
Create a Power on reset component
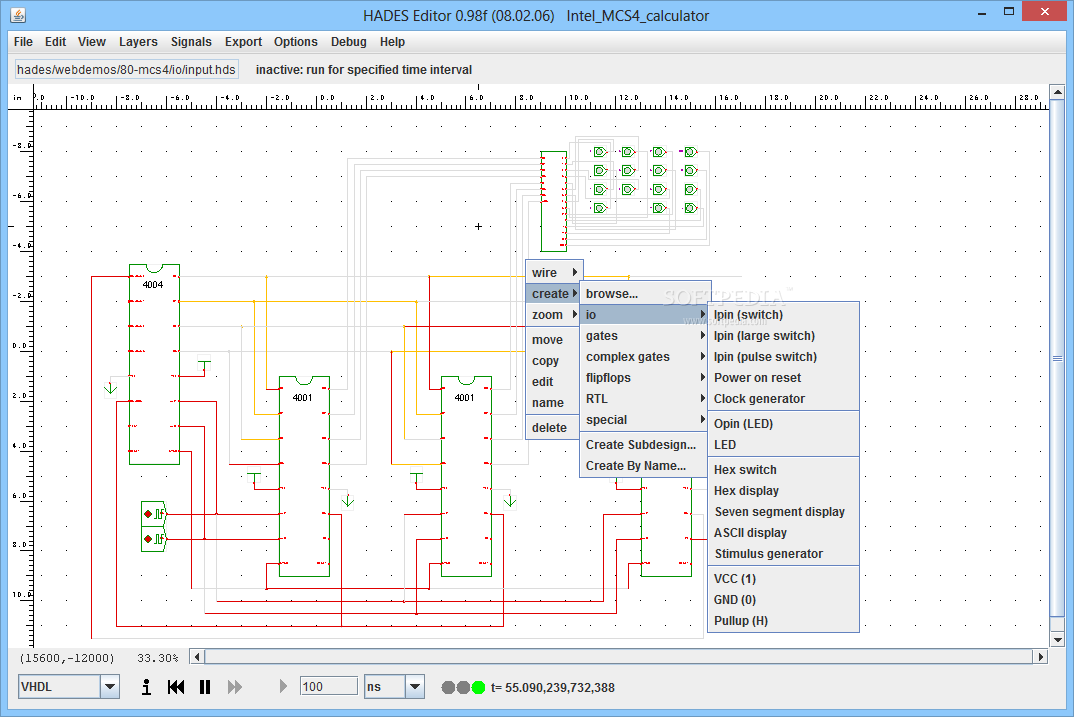[783, 378]
